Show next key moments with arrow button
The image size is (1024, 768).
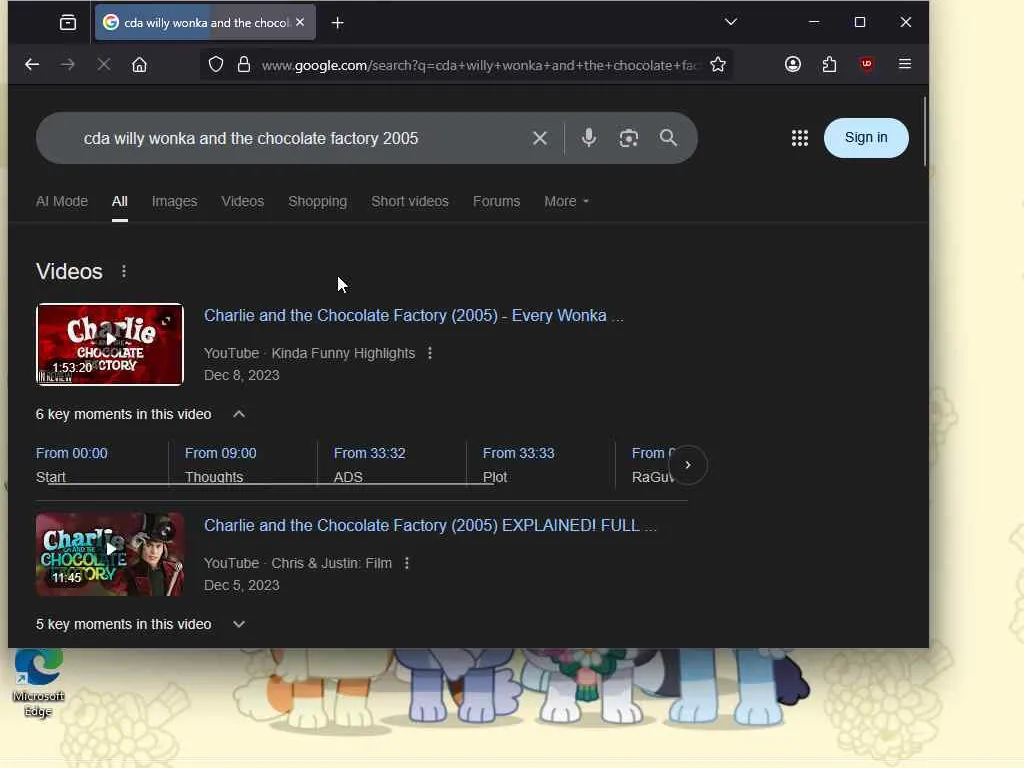tap(688, 465)
